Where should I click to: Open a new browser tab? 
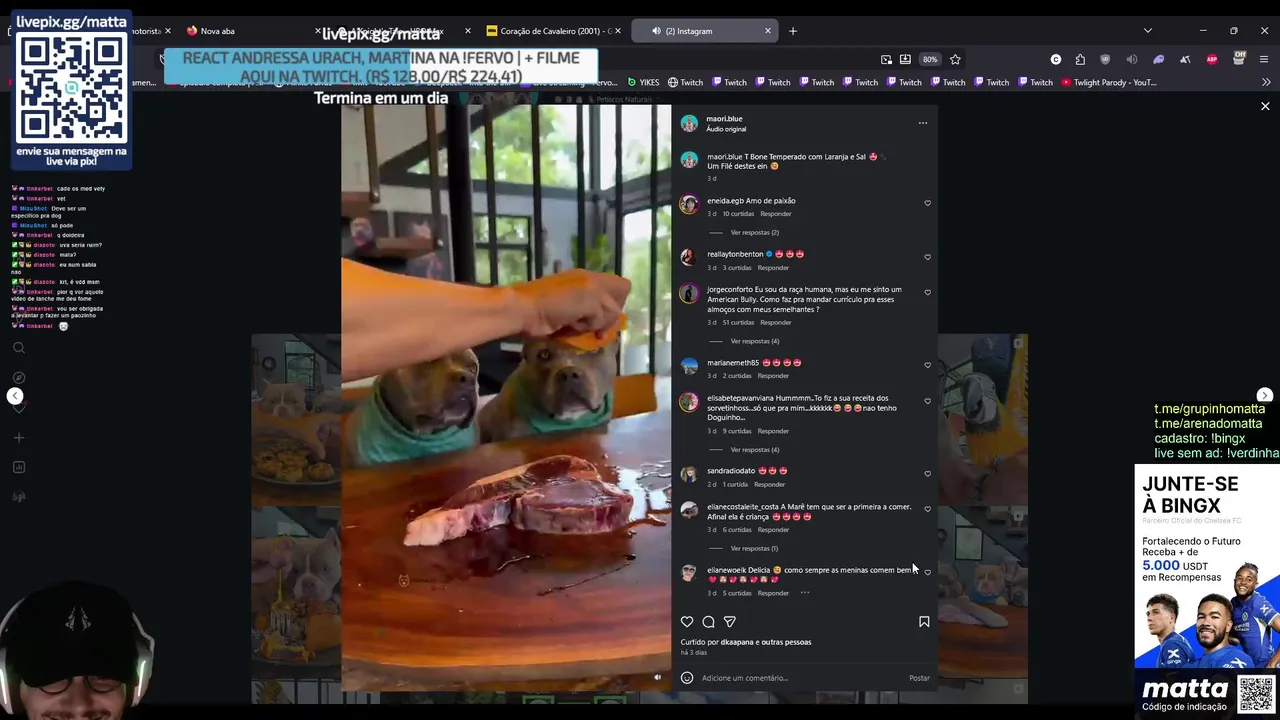coord(793,31)
